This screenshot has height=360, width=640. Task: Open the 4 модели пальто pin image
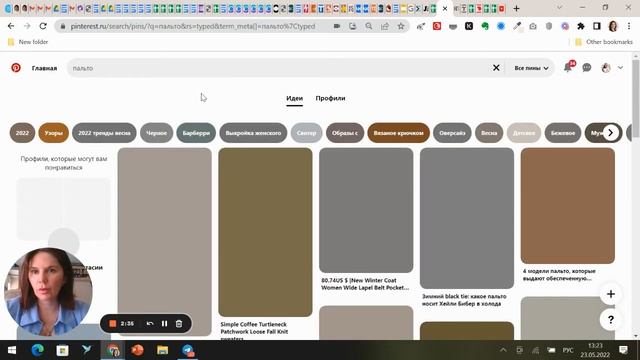coord(568,206)
